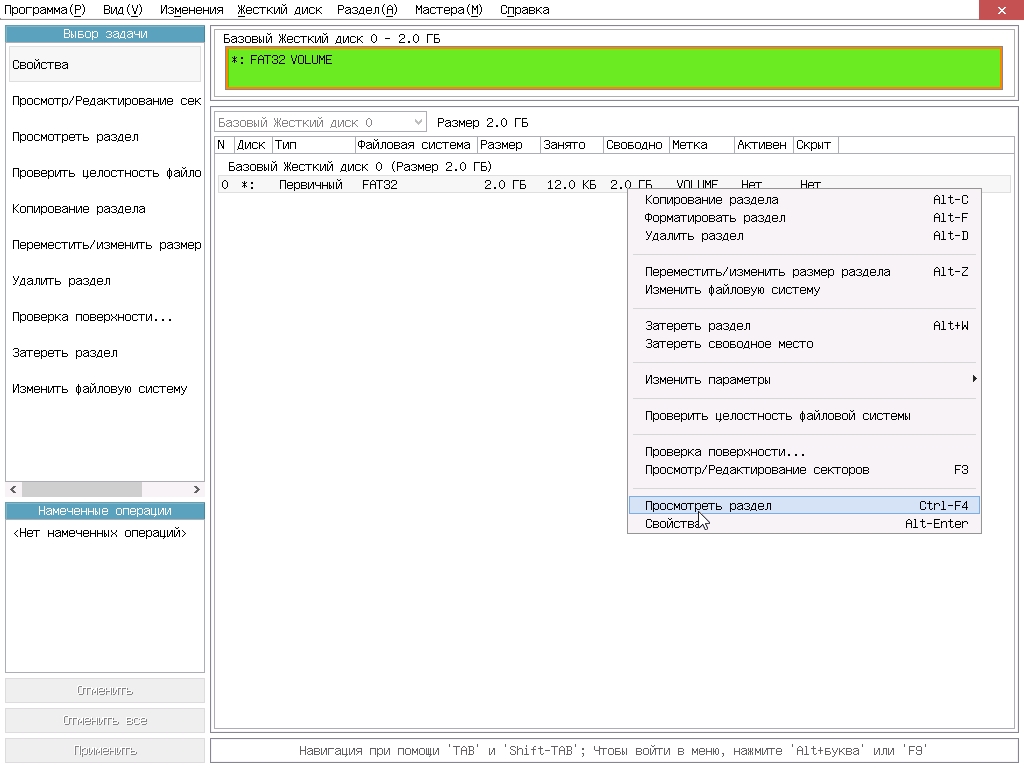
Task: Choose Форматировать раздел from context menu
Action: [715, 218]
